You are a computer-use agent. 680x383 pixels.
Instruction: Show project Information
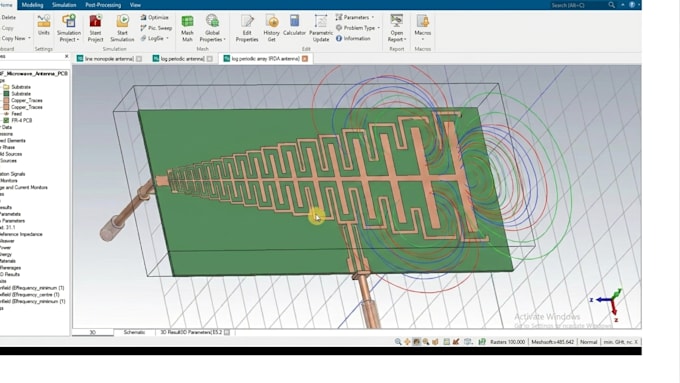[x=353, y=38]
